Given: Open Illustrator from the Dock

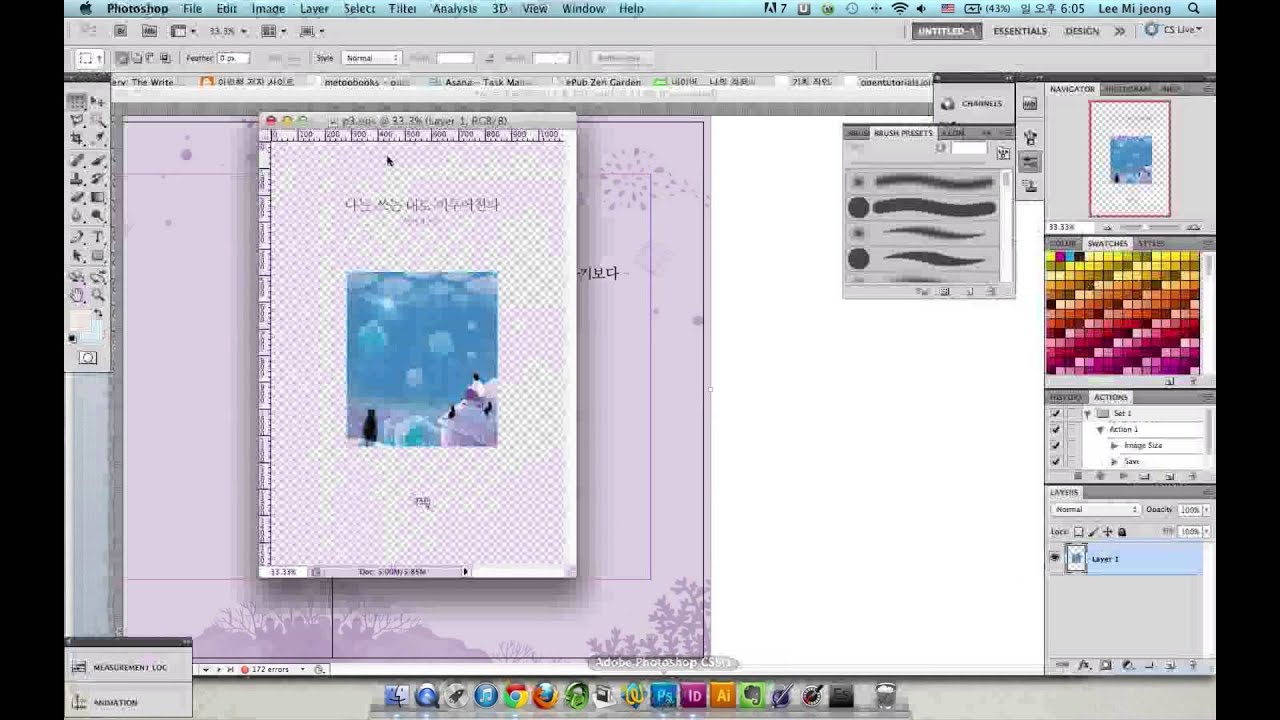Looking at the screenshot, I should tap(723, 695).
